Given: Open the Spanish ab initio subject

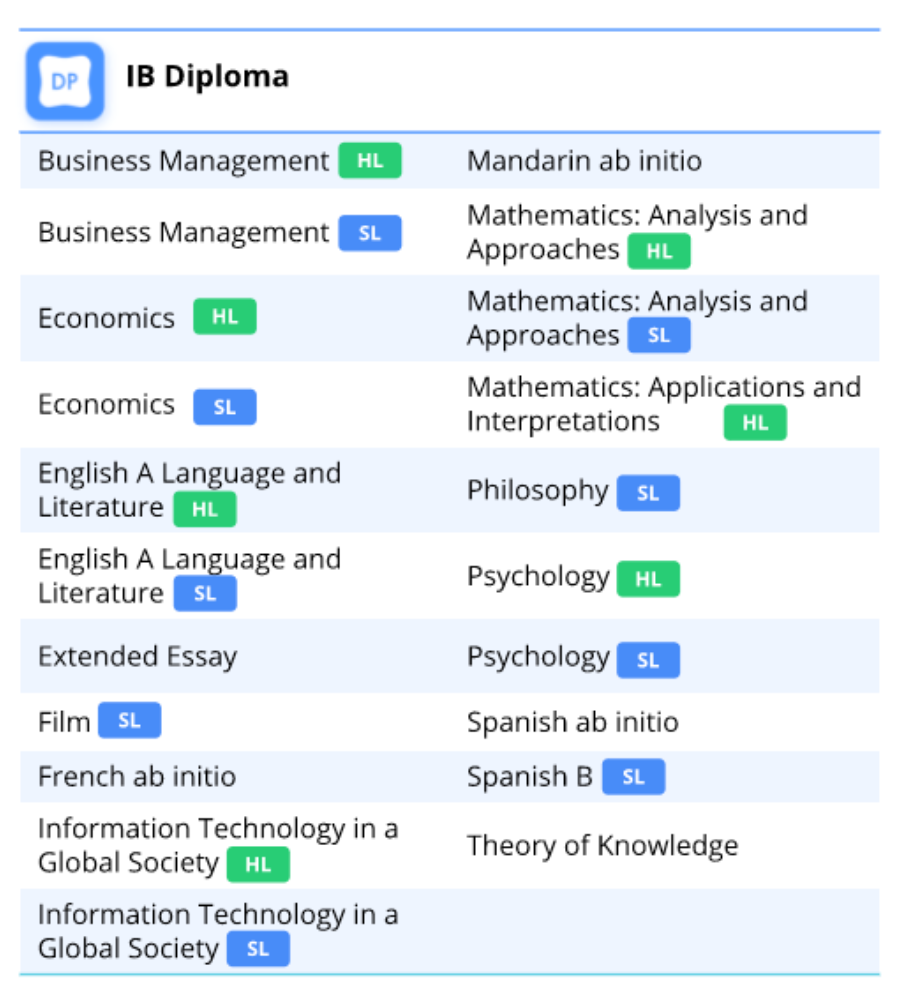Looking at the screenshot, I should coord(572,722).
